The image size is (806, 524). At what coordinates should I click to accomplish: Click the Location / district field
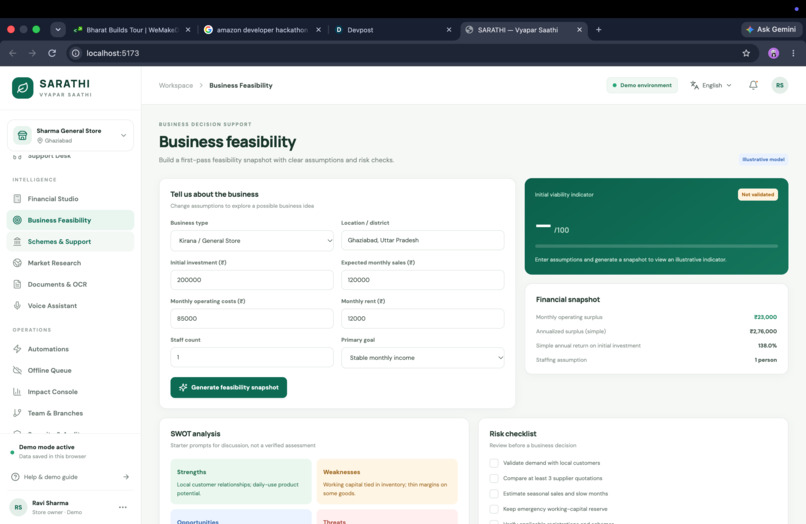click(x=423, y=240)
